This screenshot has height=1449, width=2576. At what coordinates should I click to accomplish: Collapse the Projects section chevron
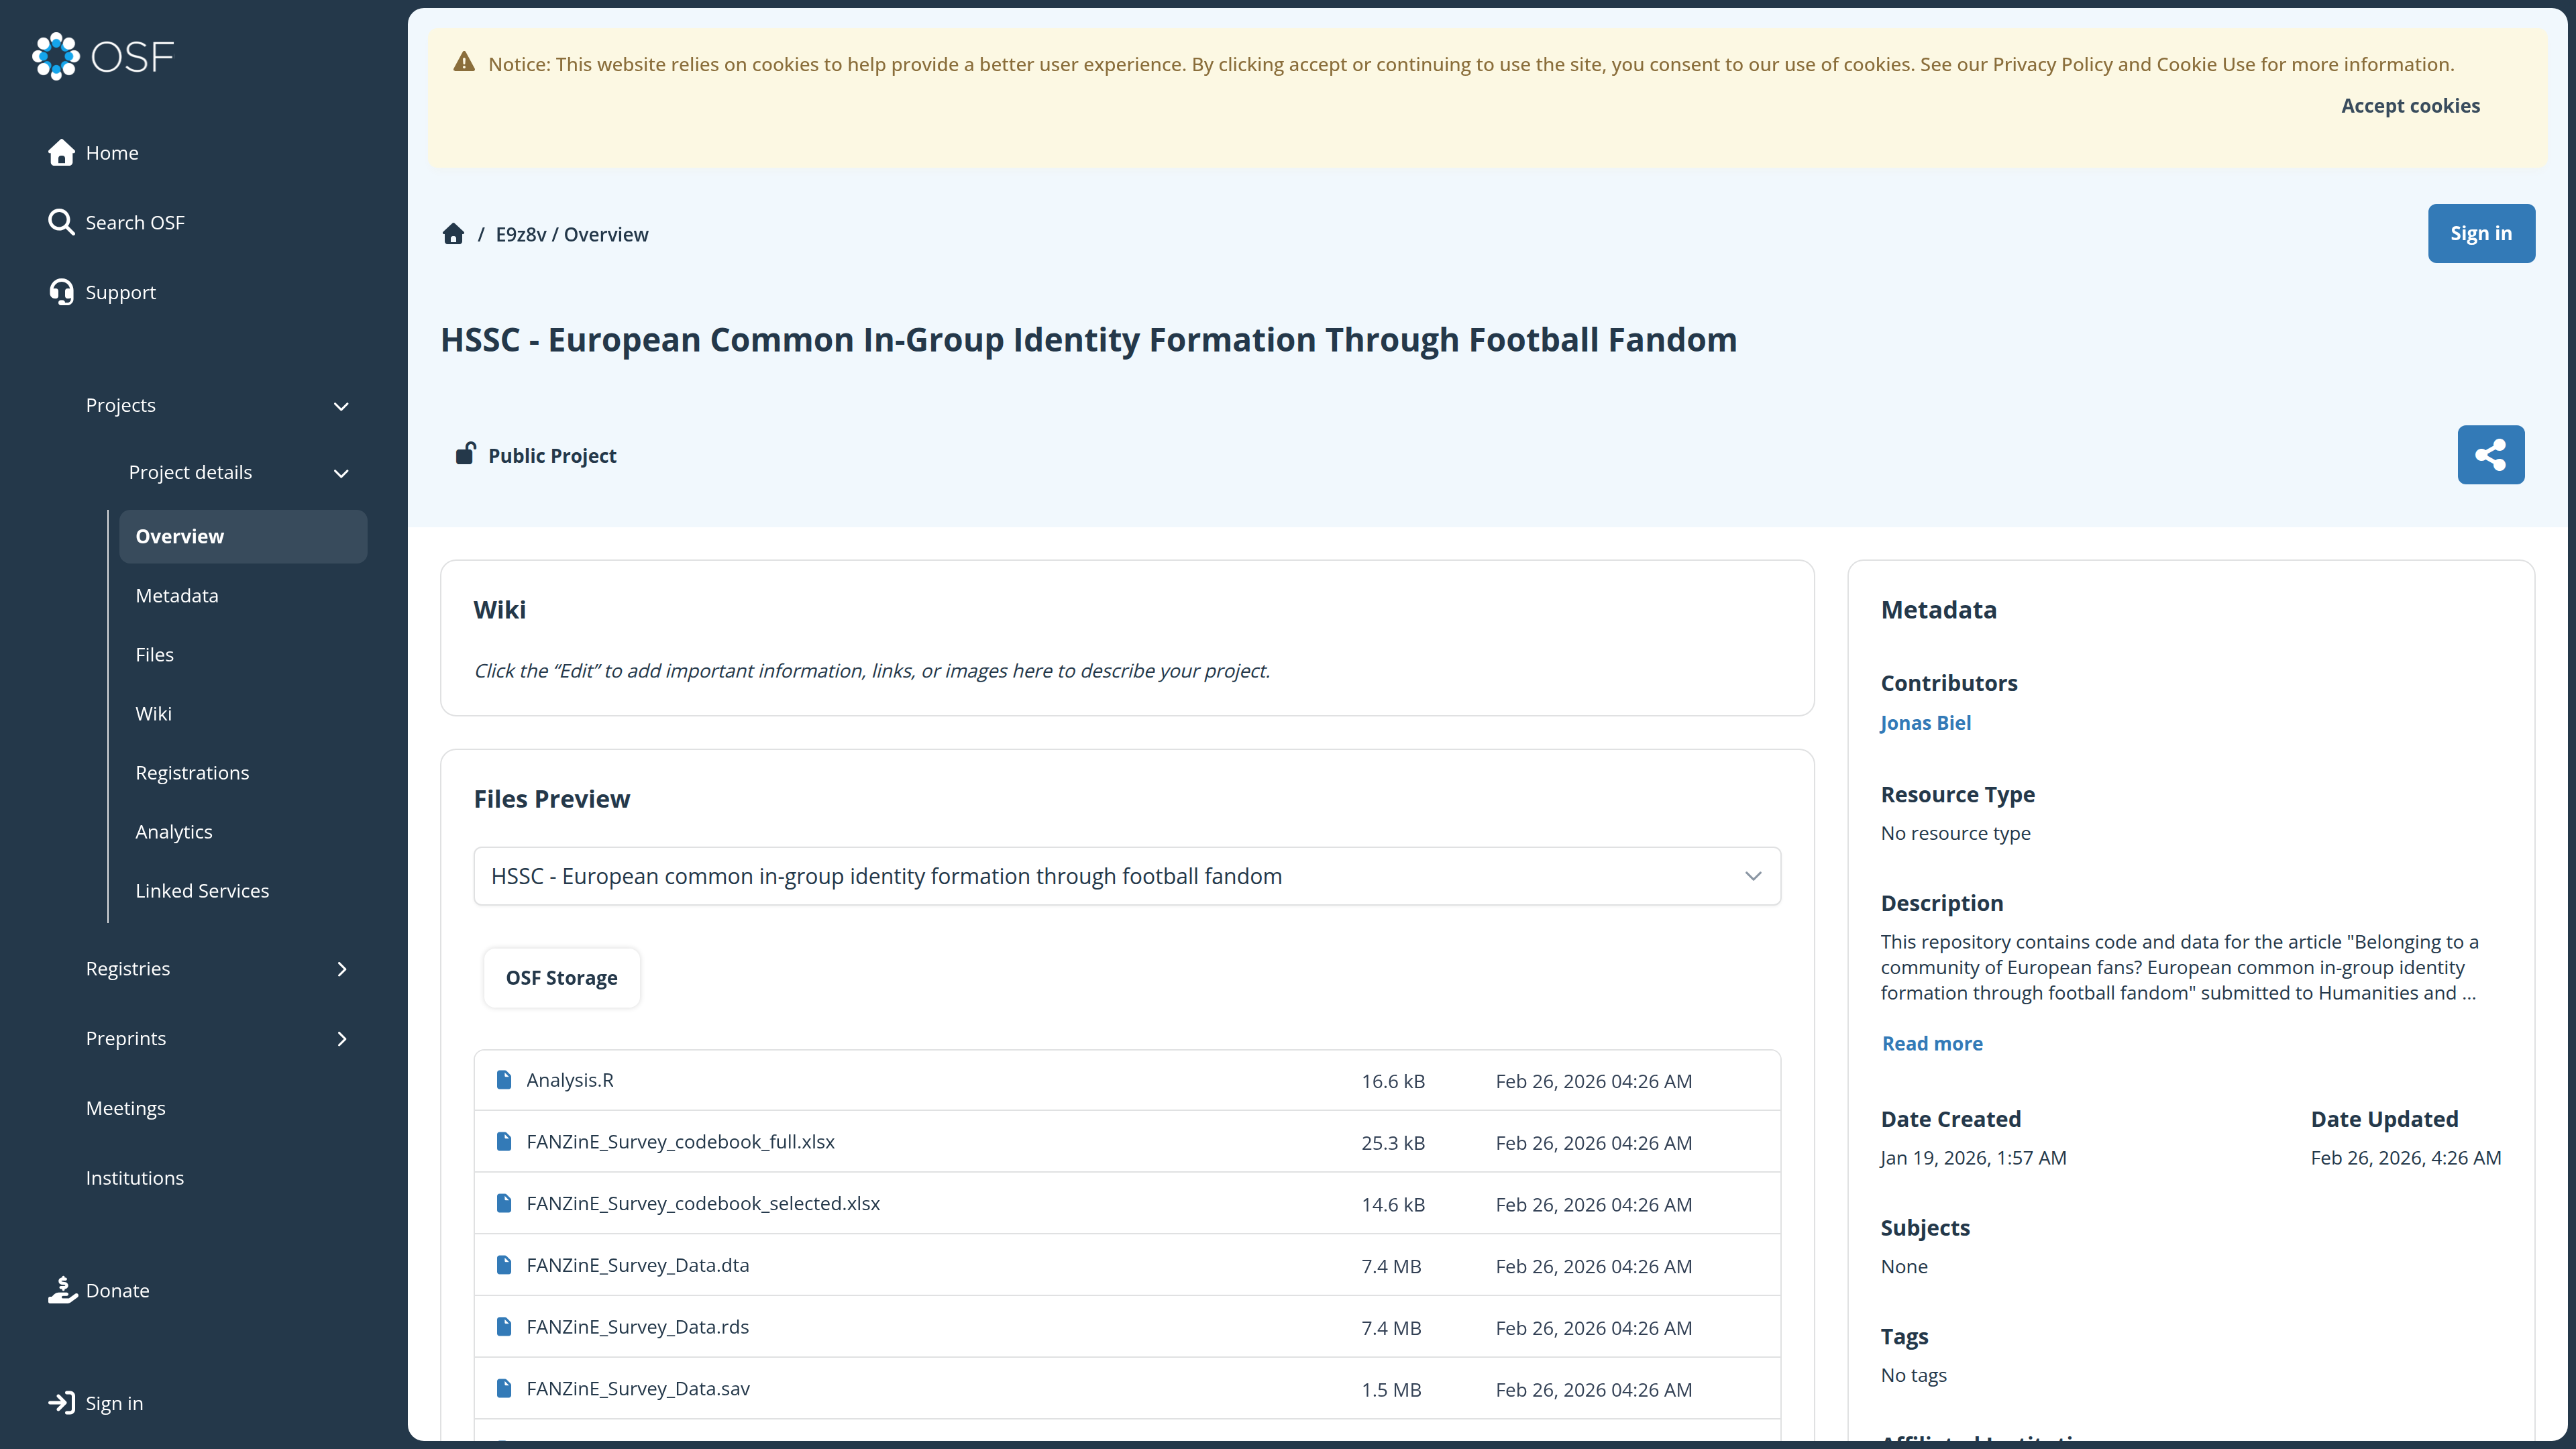341,406
